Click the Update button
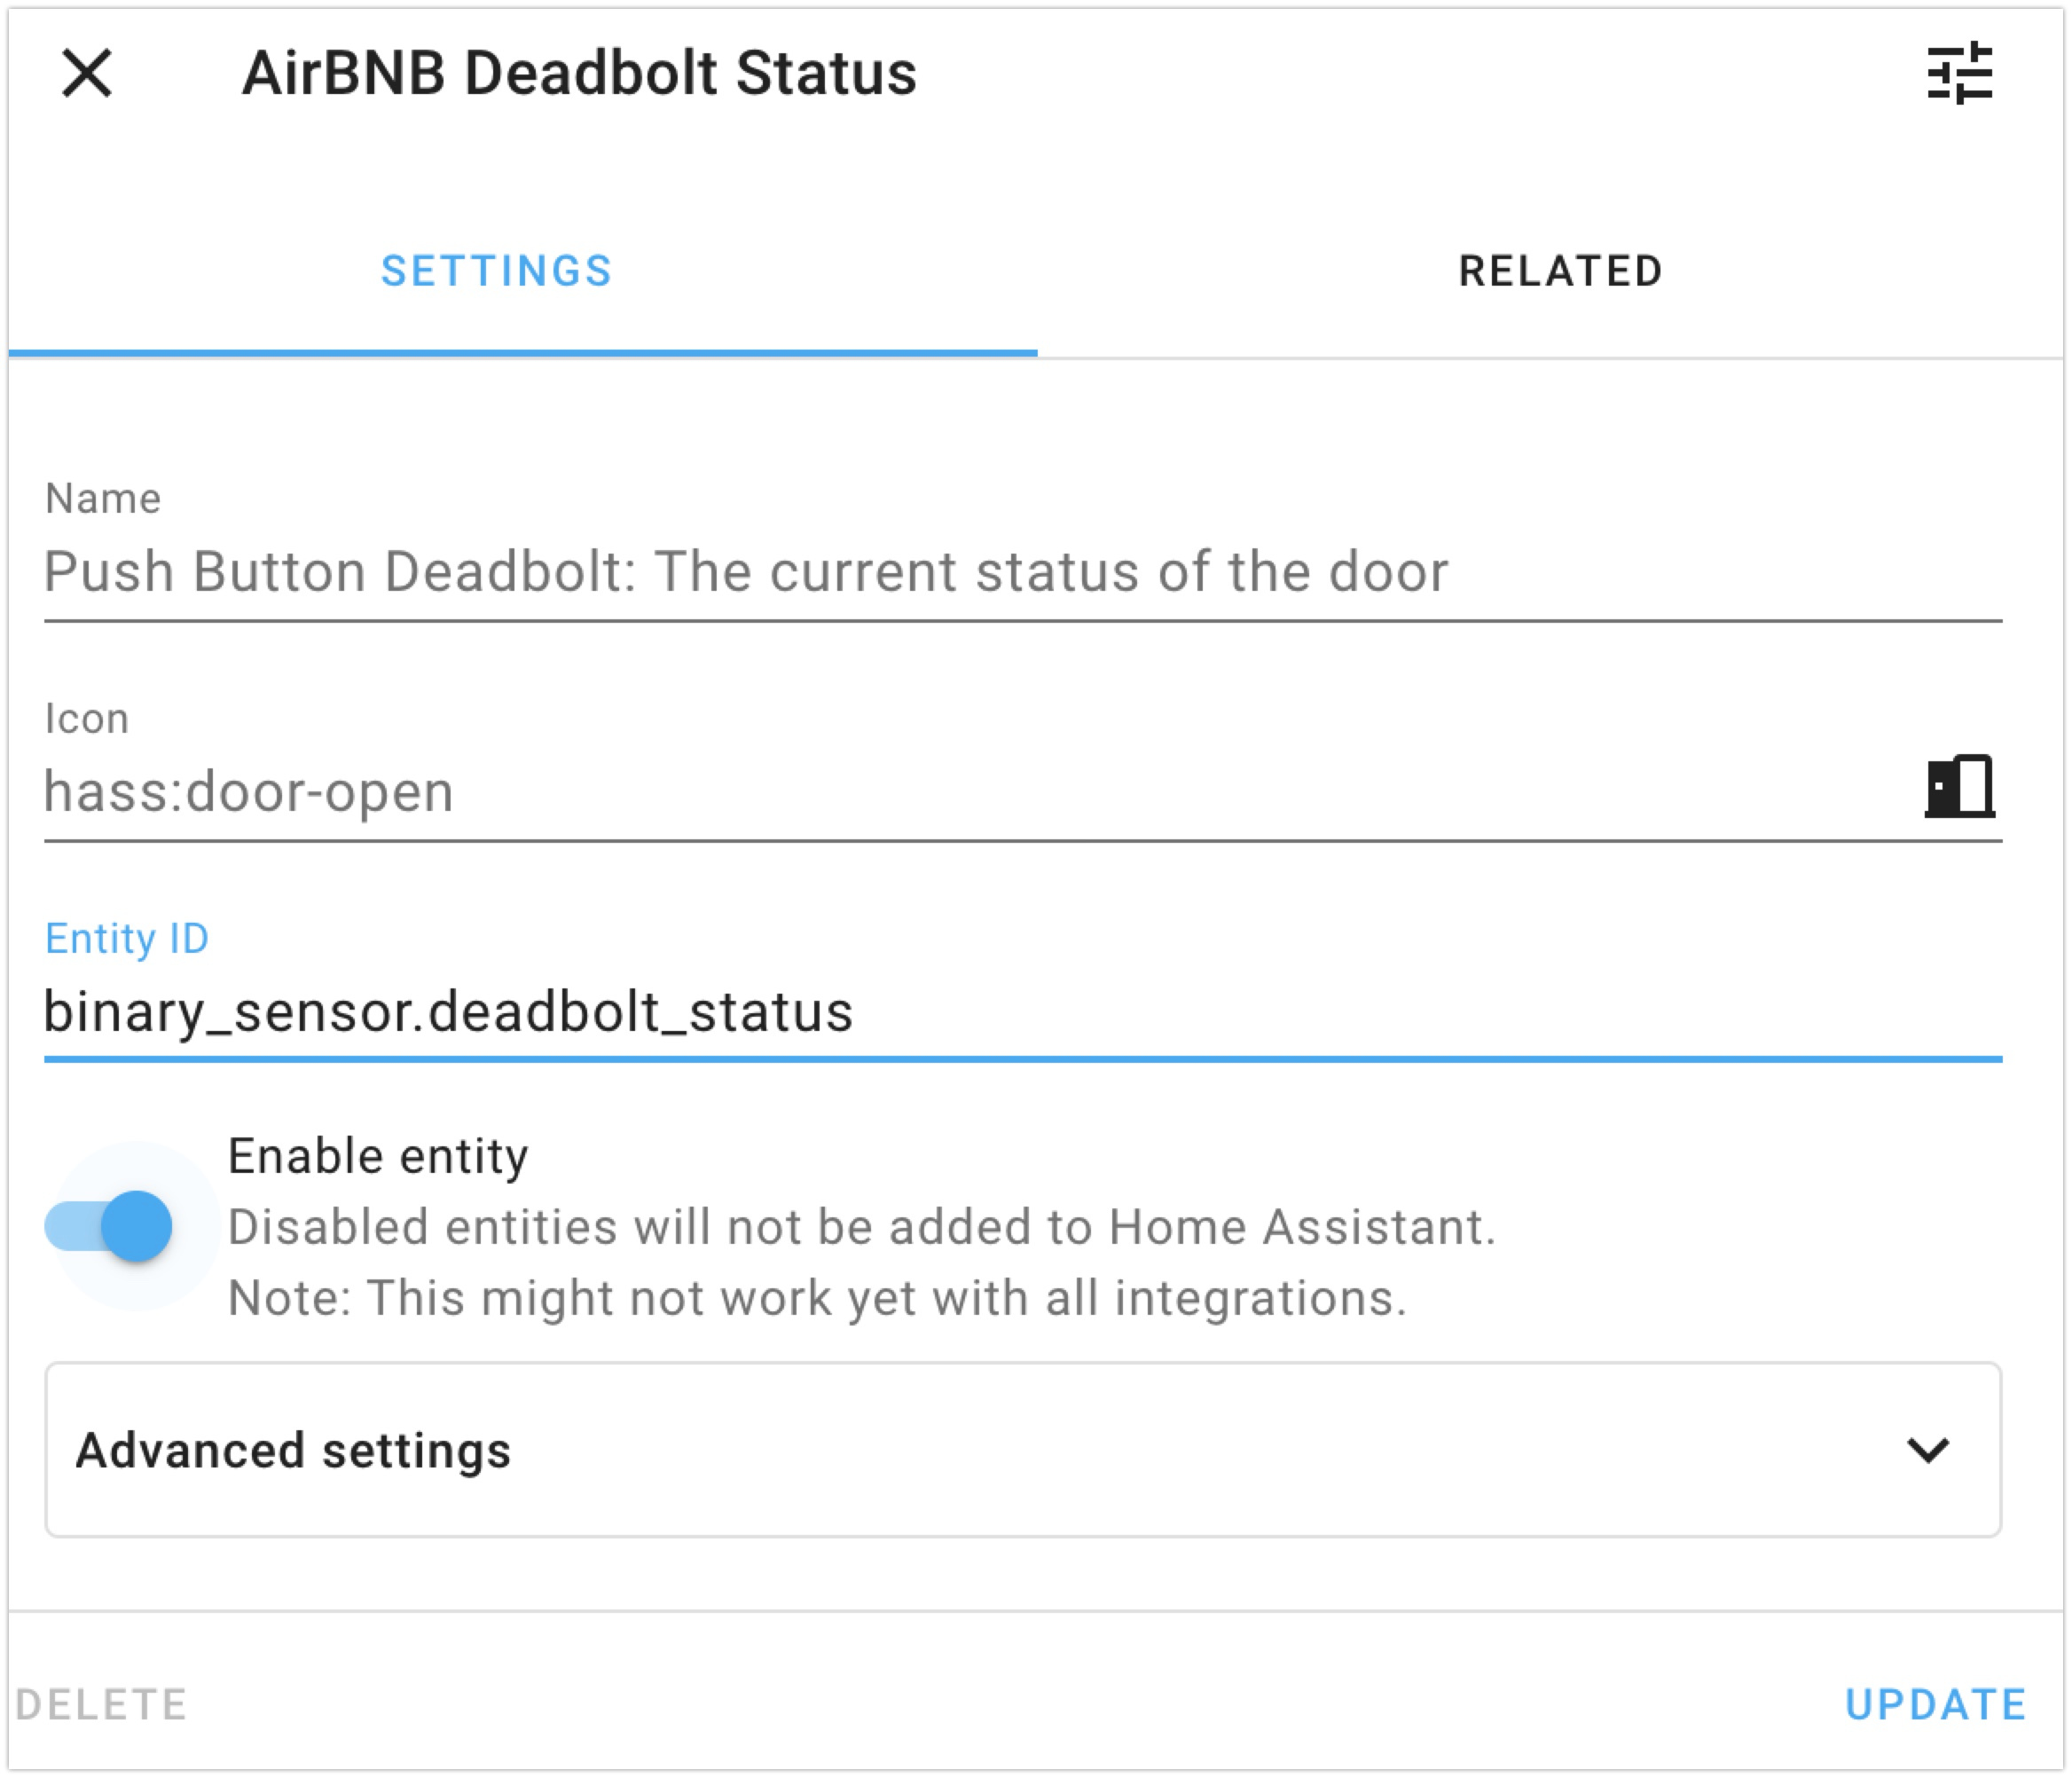This screenshot has height=1778, width=2072. [x=1935, y=1705]
